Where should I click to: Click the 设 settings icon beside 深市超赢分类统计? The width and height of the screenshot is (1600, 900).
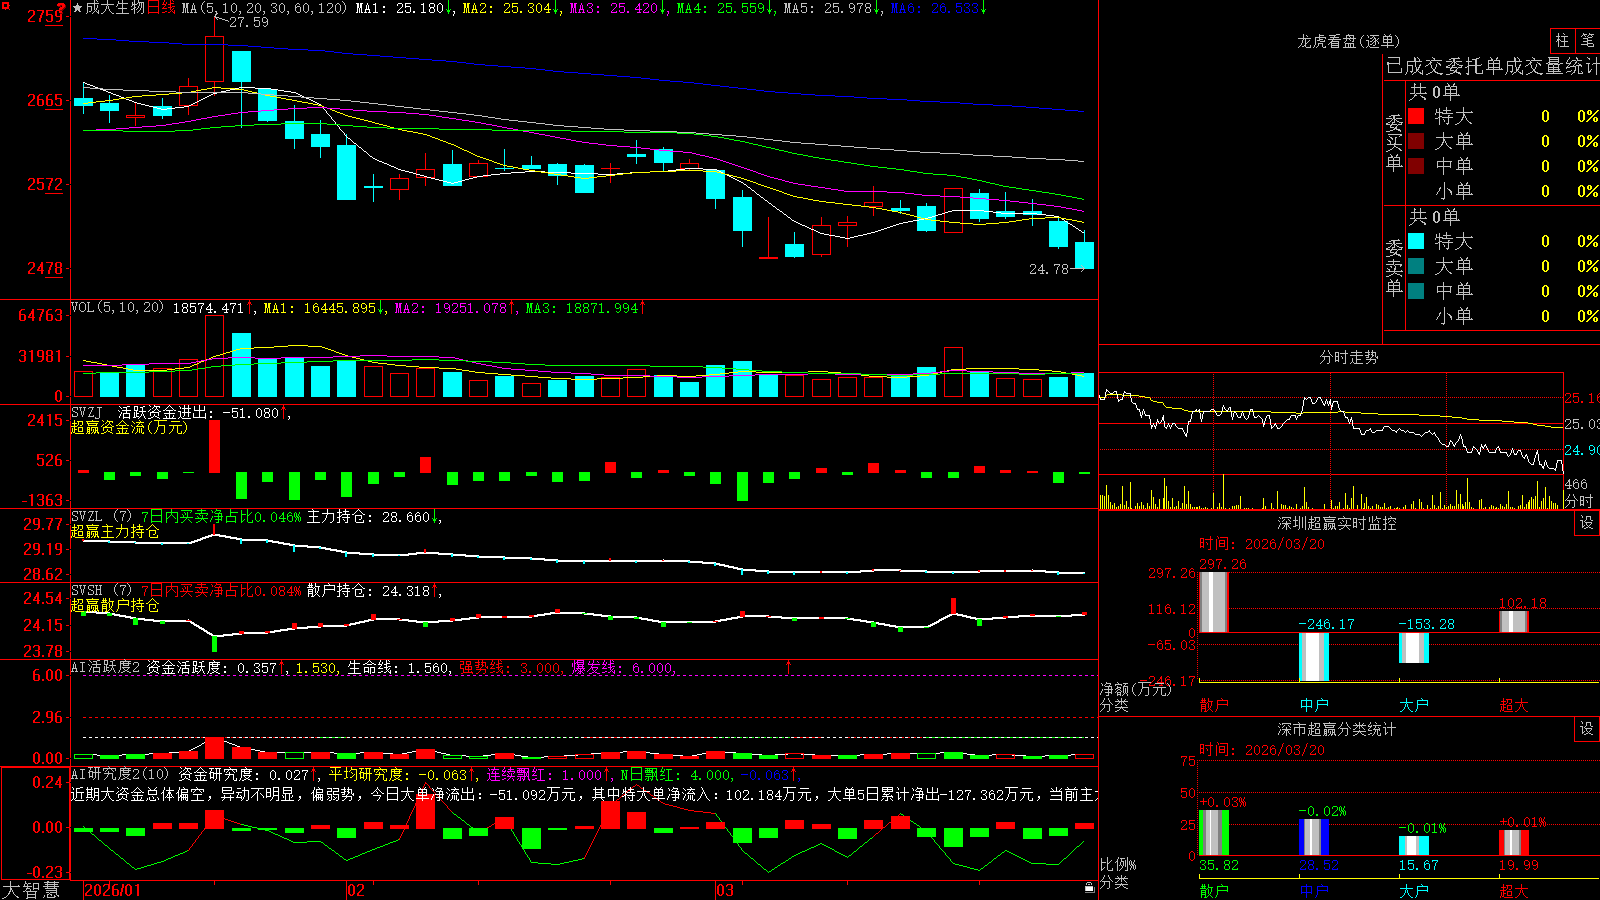1587,729
